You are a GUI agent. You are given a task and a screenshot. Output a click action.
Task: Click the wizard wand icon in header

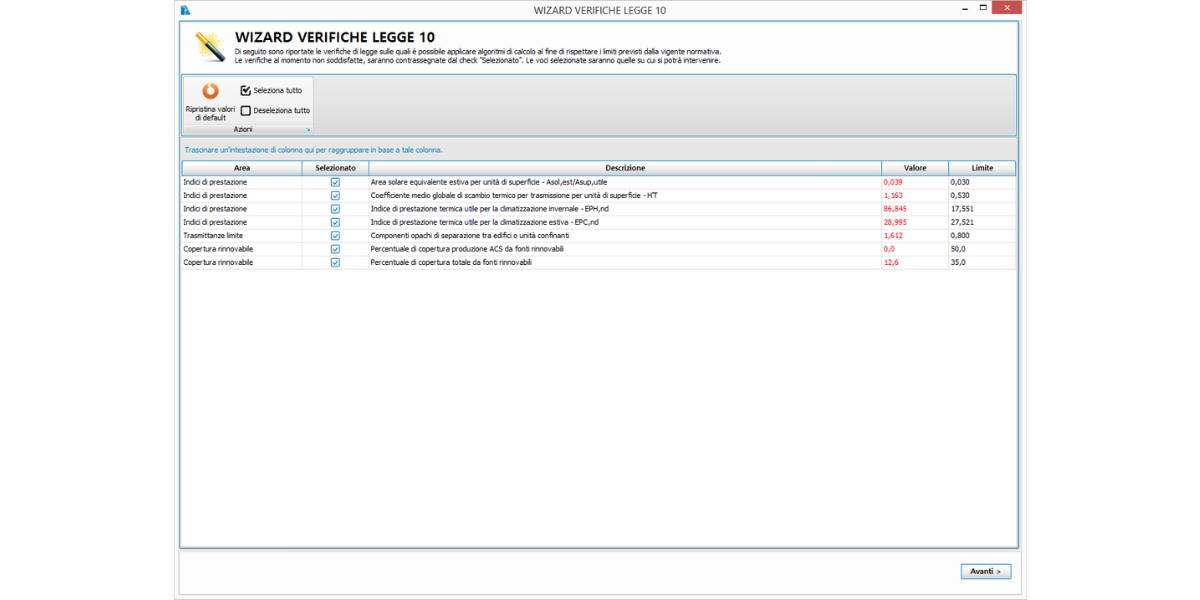click(210, 47)
